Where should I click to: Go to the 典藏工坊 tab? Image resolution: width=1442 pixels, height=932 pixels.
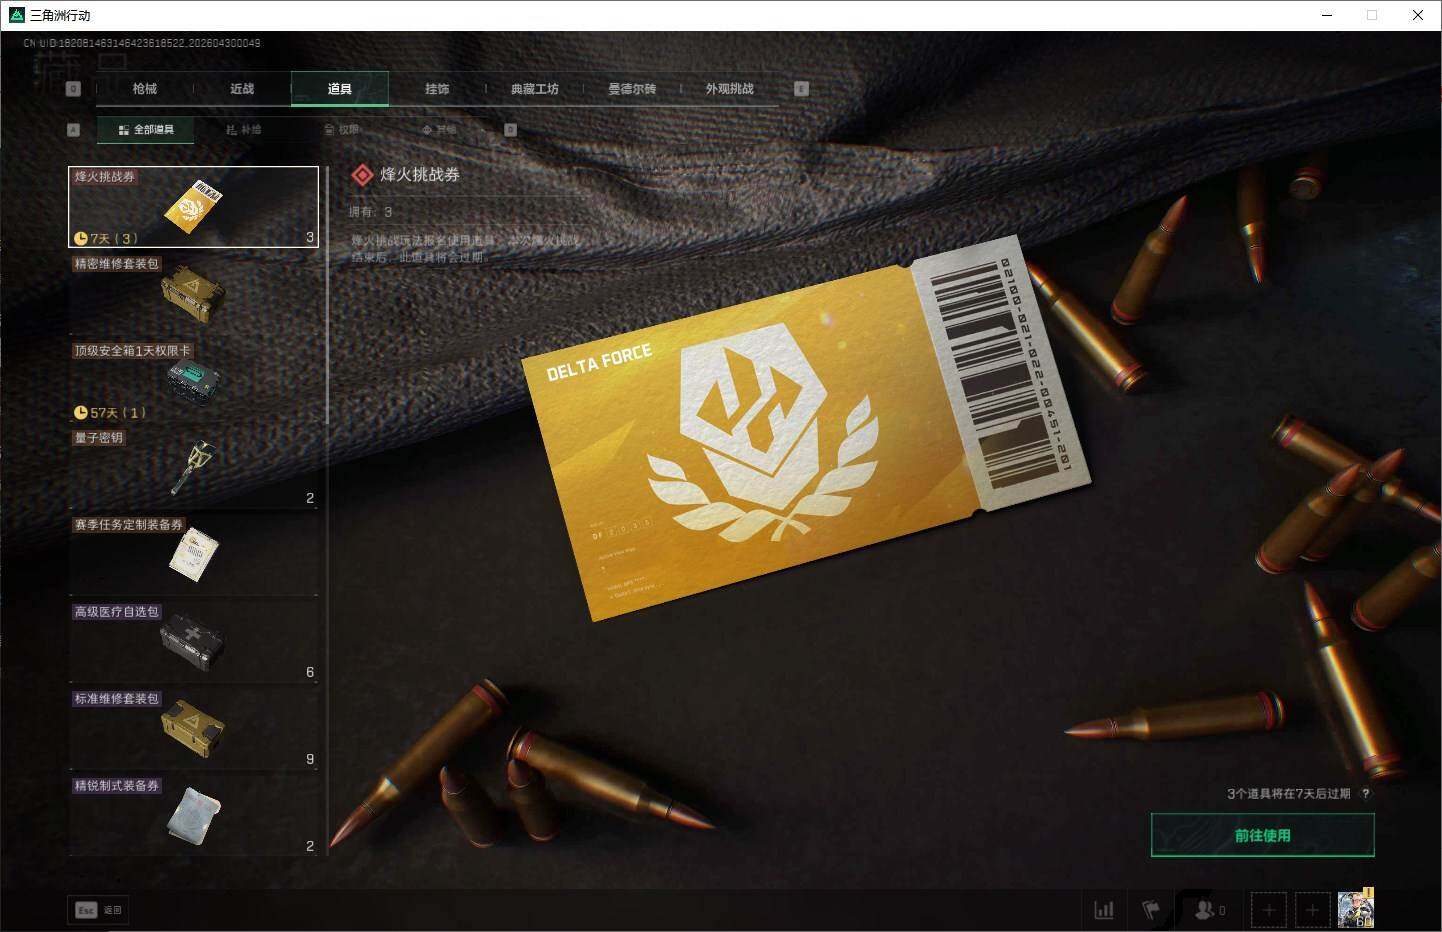coord(535,89)
